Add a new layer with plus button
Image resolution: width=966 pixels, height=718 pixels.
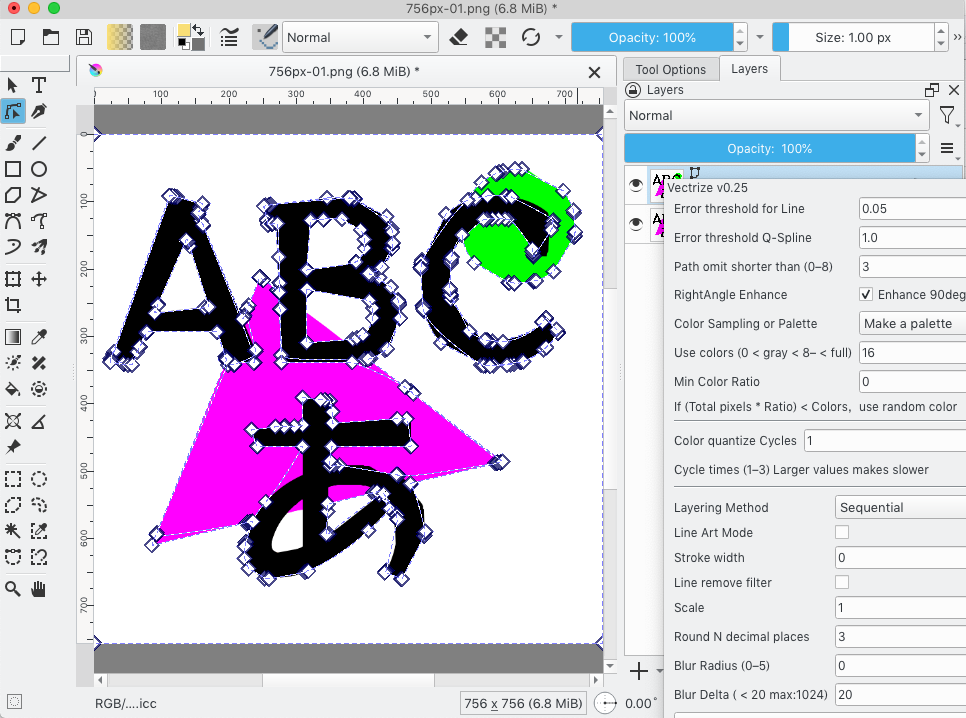639,671
